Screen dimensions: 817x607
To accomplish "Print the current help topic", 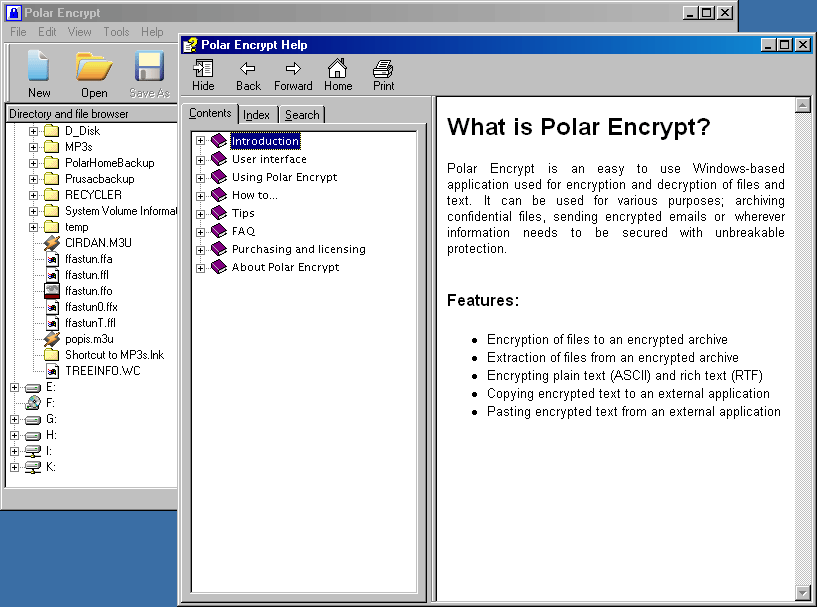I will [383, 75].
